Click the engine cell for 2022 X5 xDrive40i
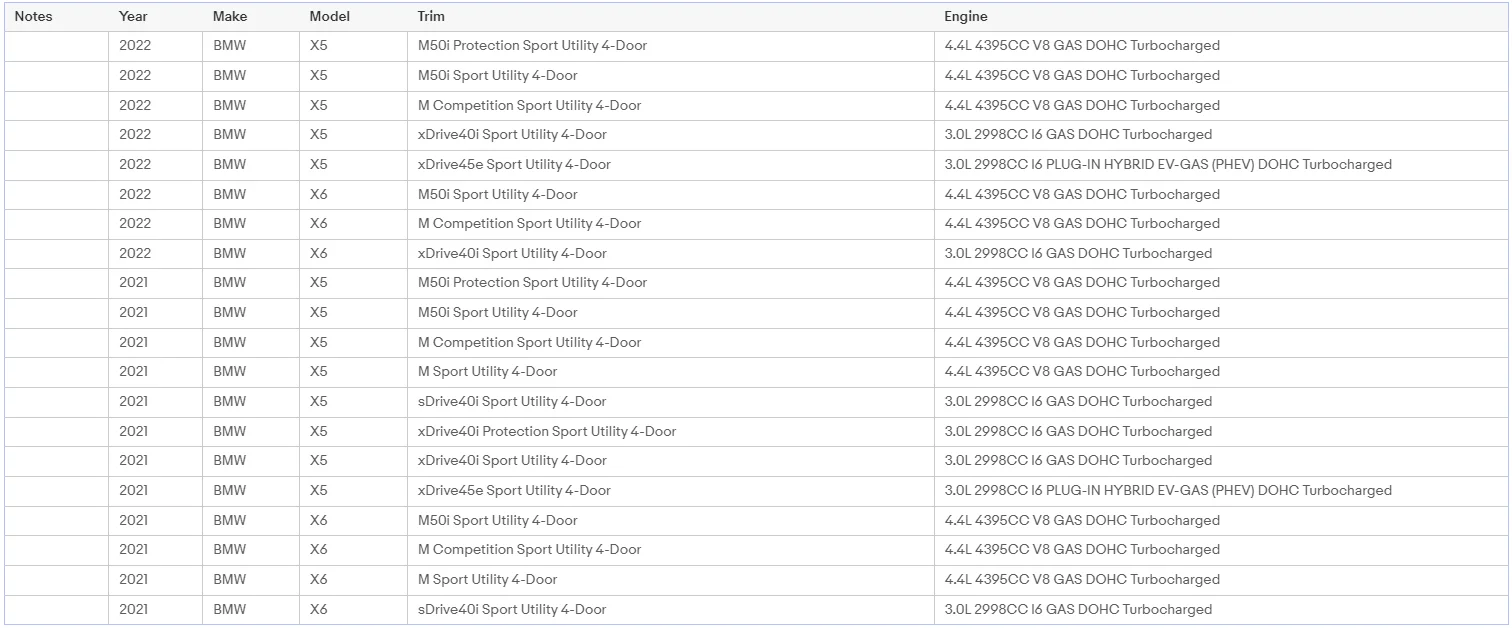1512x628 pixels. coord(1222,135)
